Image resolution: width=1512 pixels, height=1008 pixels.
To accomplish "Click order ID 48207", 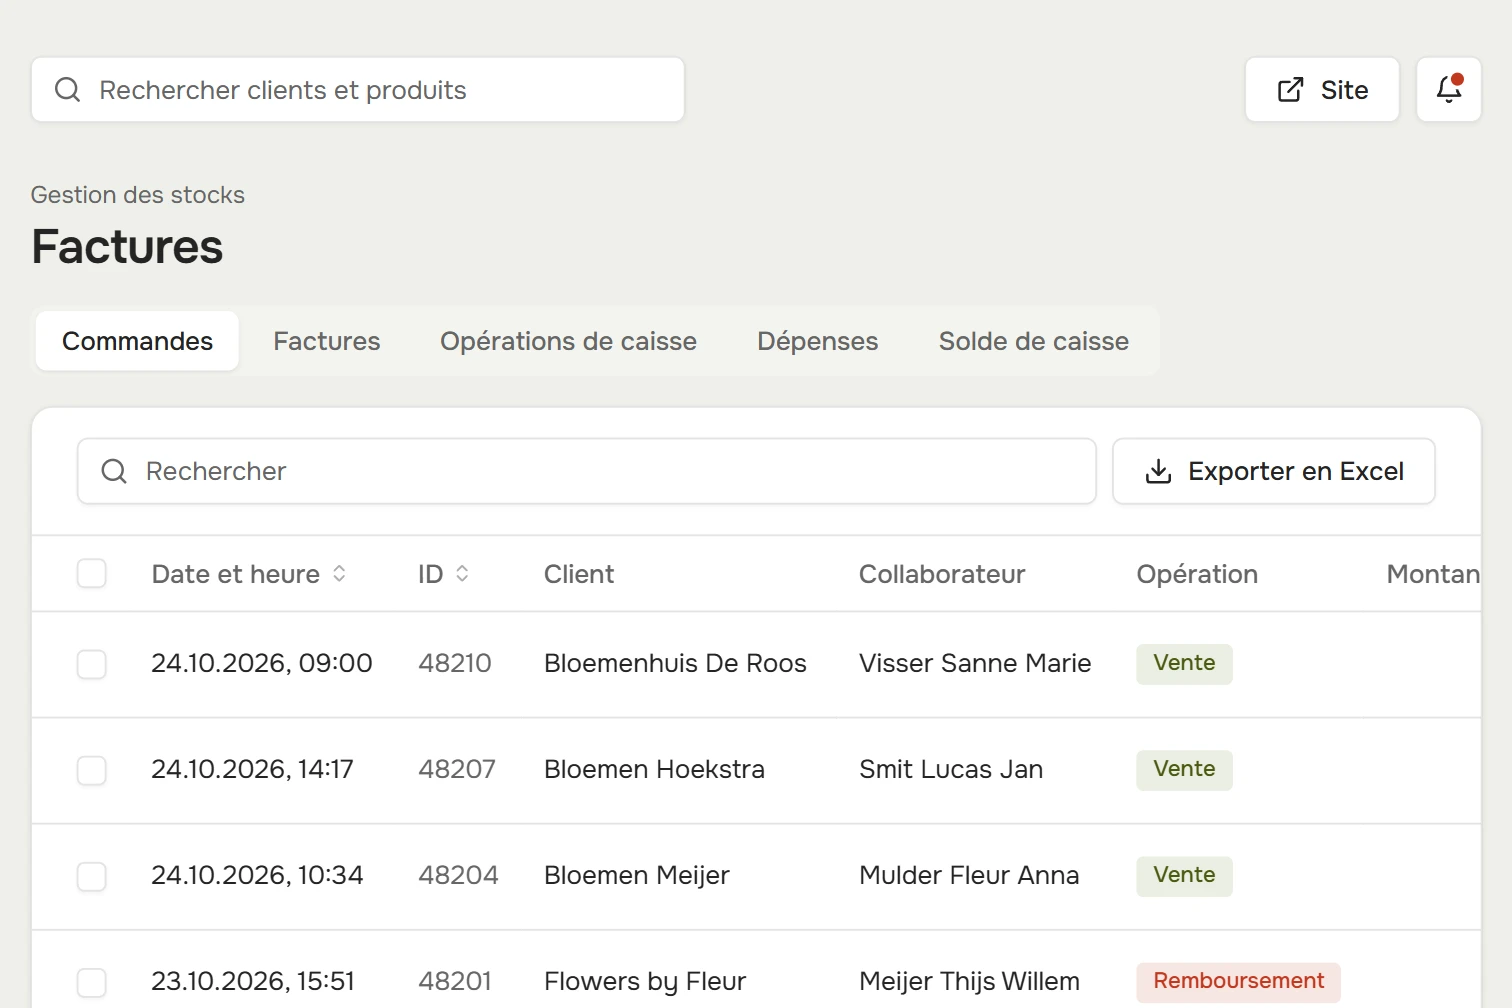I will (x=457, y=769).
